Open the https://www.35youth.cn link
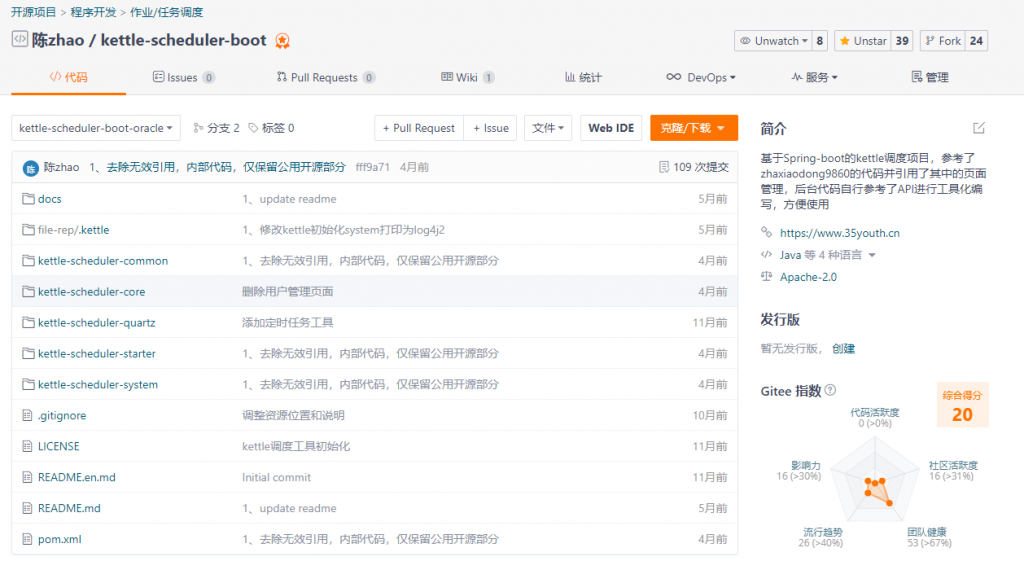This screenshot has width=1024, height=561. click(840, 232)
